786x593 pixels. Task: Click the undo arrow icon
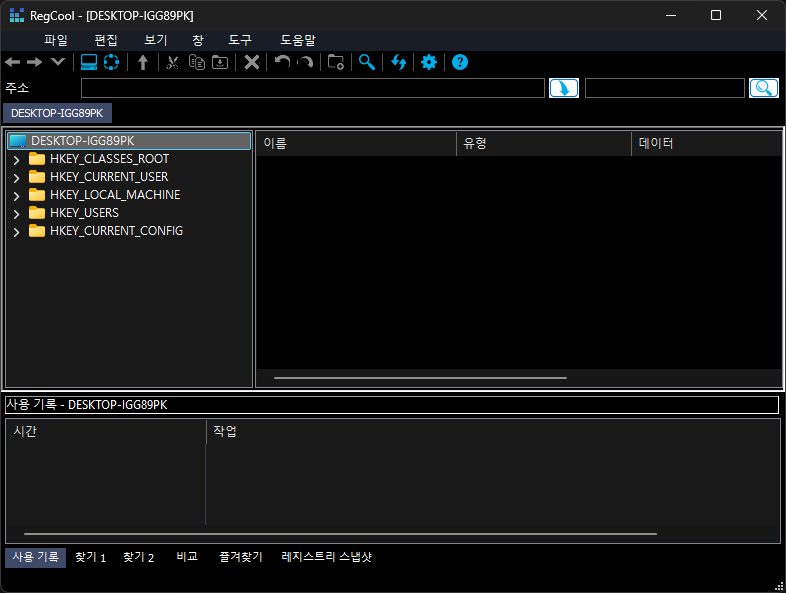pyautogui.click(x=283, y=62)
